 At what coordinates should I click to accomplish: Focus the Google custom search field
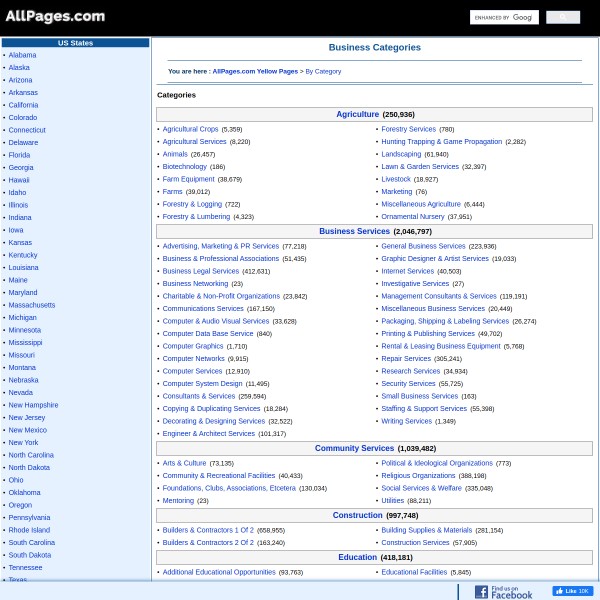504,17
